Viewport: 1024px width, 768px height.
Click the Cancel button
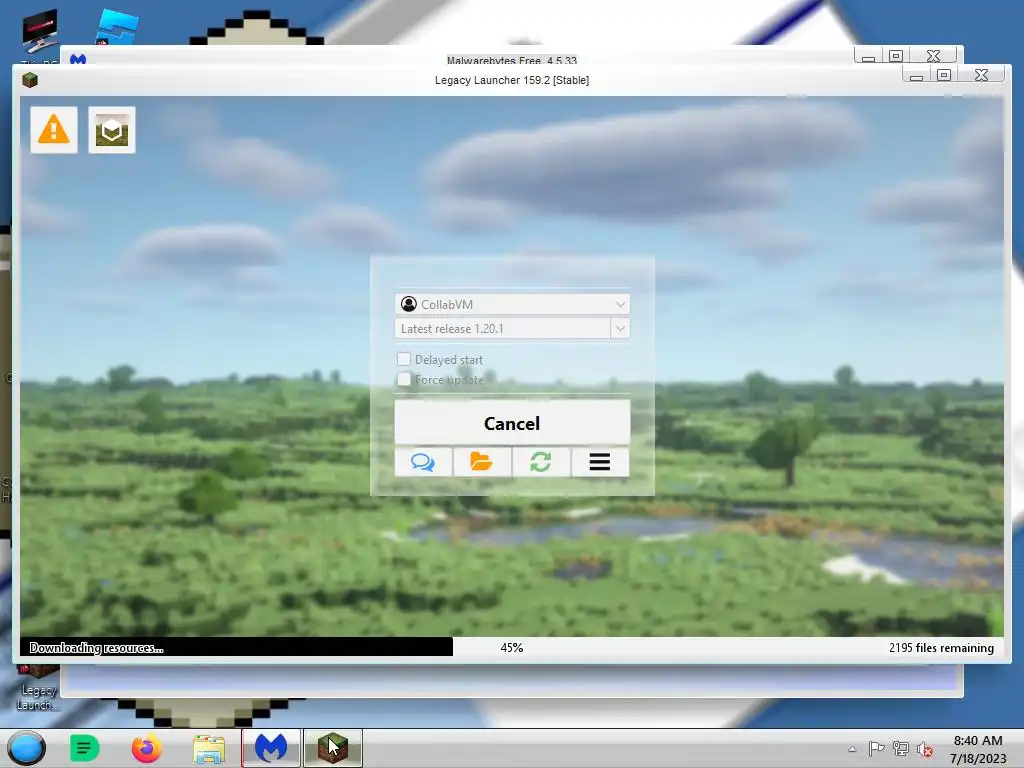pos(512,423)
